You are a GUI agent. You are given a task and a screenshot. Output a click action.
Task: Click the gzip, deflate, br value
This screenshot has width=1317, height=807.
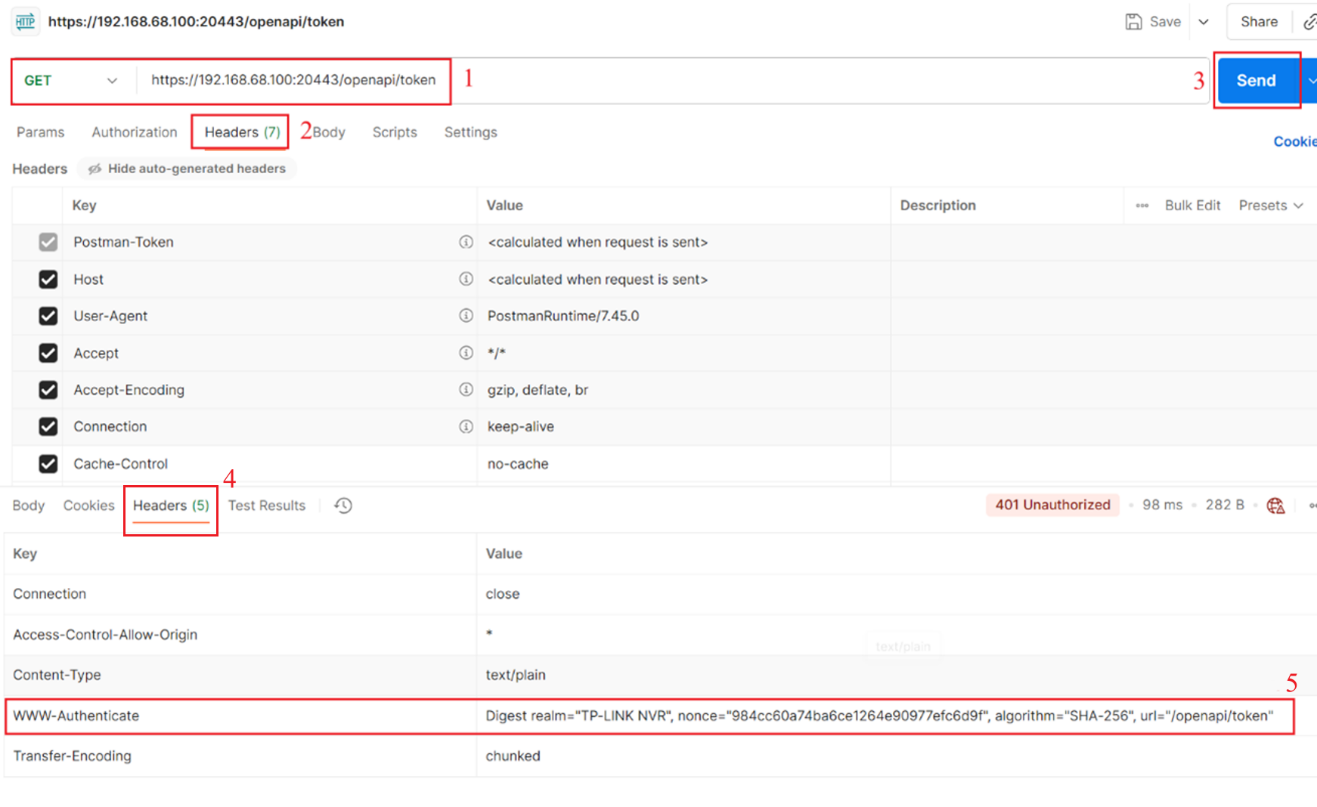point(538,390)
